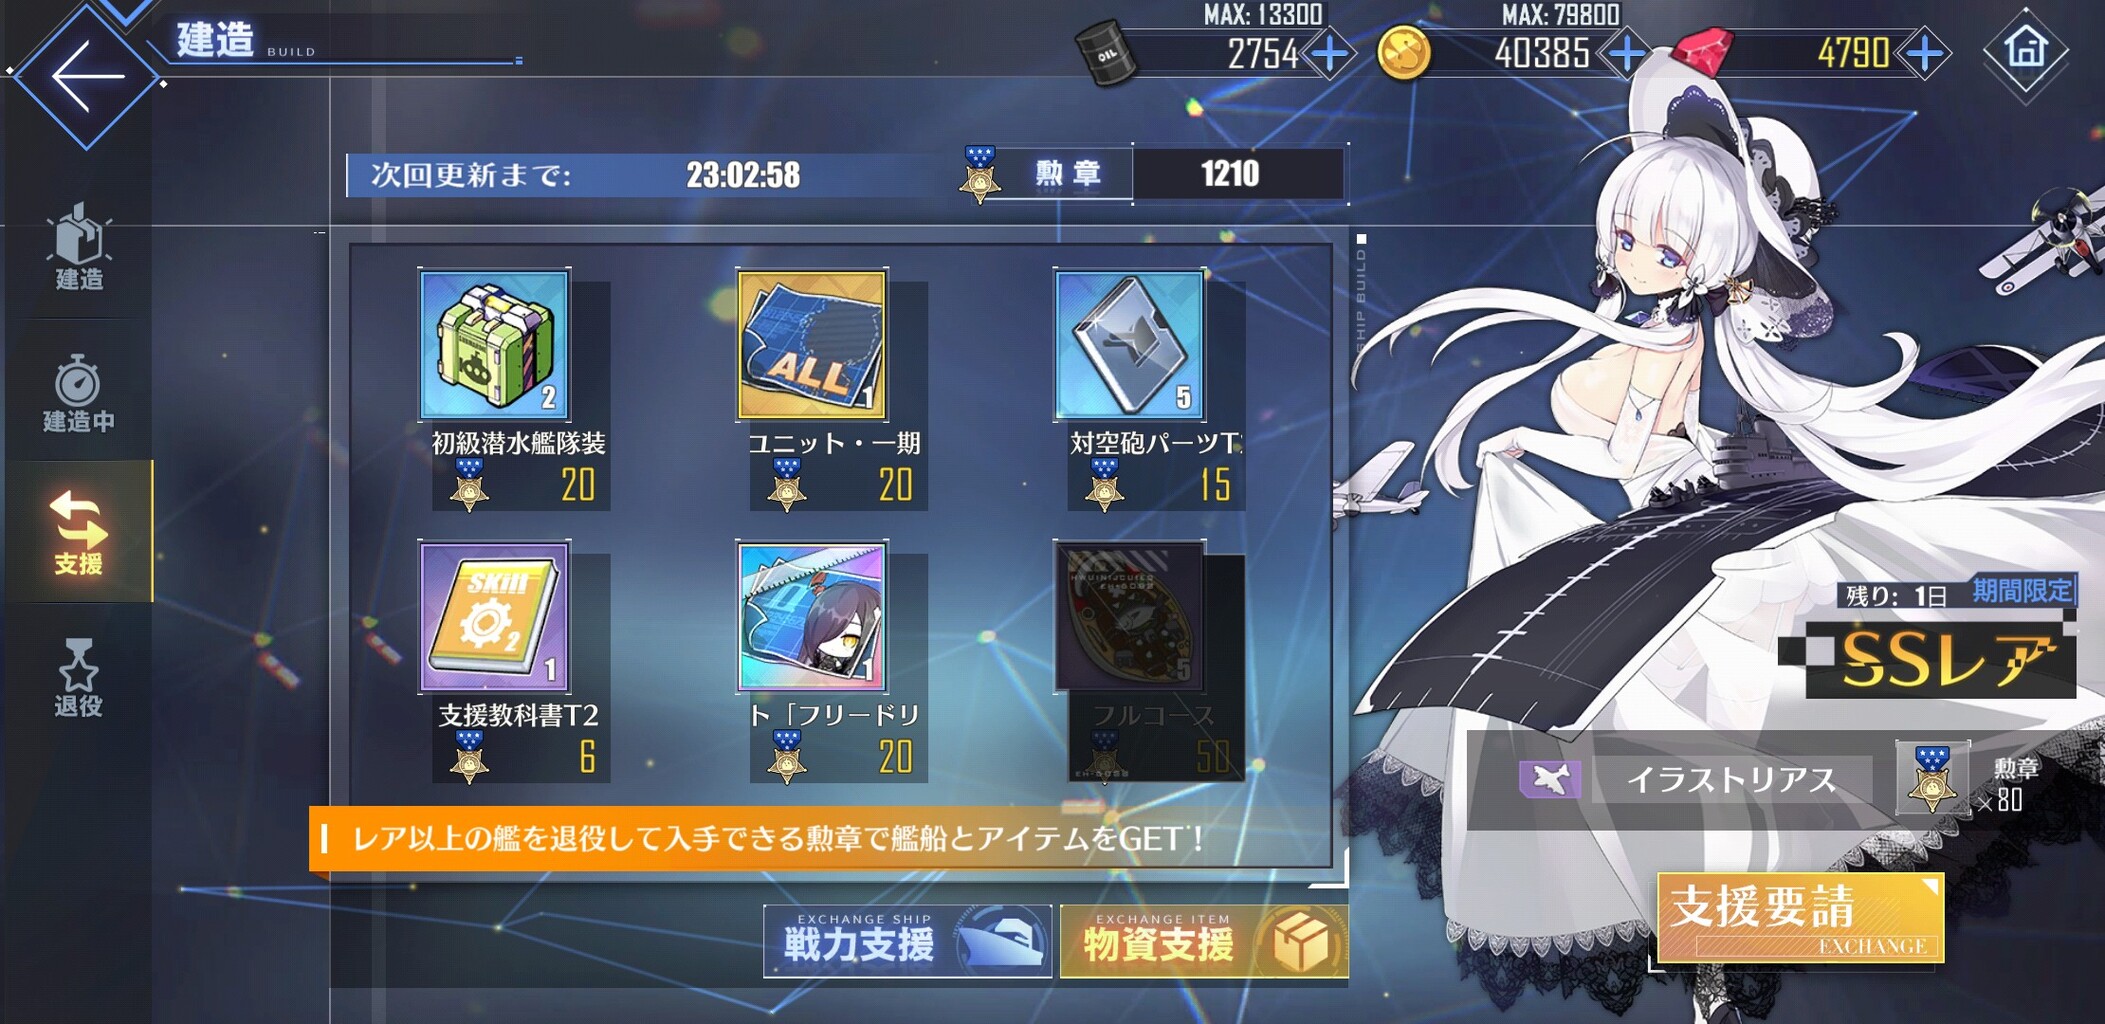Open the home screen via house icon
The width and height of the screenshot is (2105, 1024).
pos(2026,48)
